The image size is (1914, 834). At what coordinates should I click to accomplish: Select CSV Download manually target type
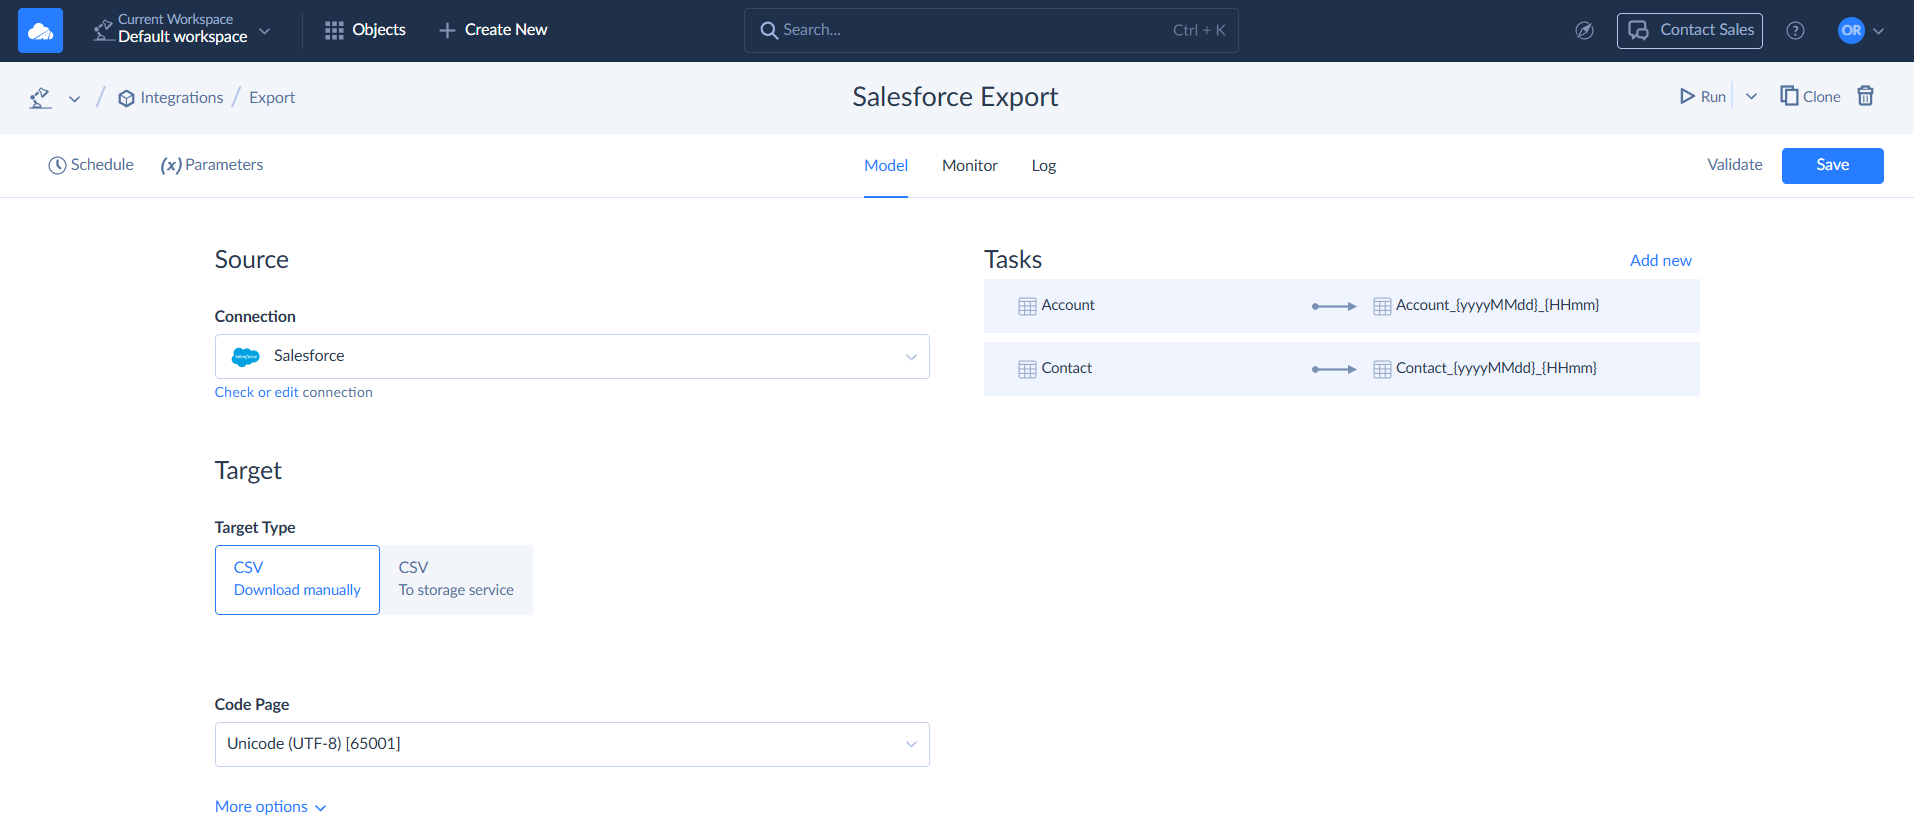(x=297, y=579)
